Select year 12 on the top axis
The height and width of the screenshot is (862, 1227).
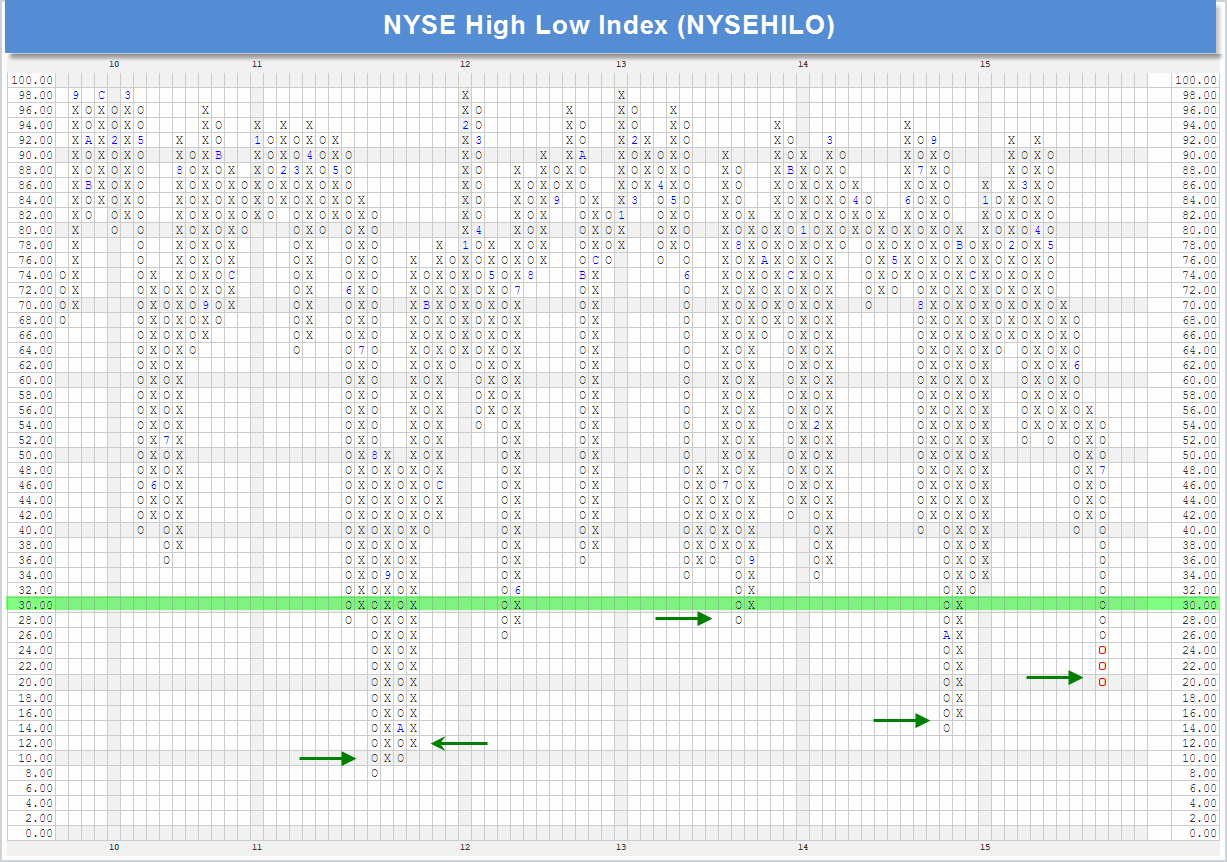click(x=465, y=64)
